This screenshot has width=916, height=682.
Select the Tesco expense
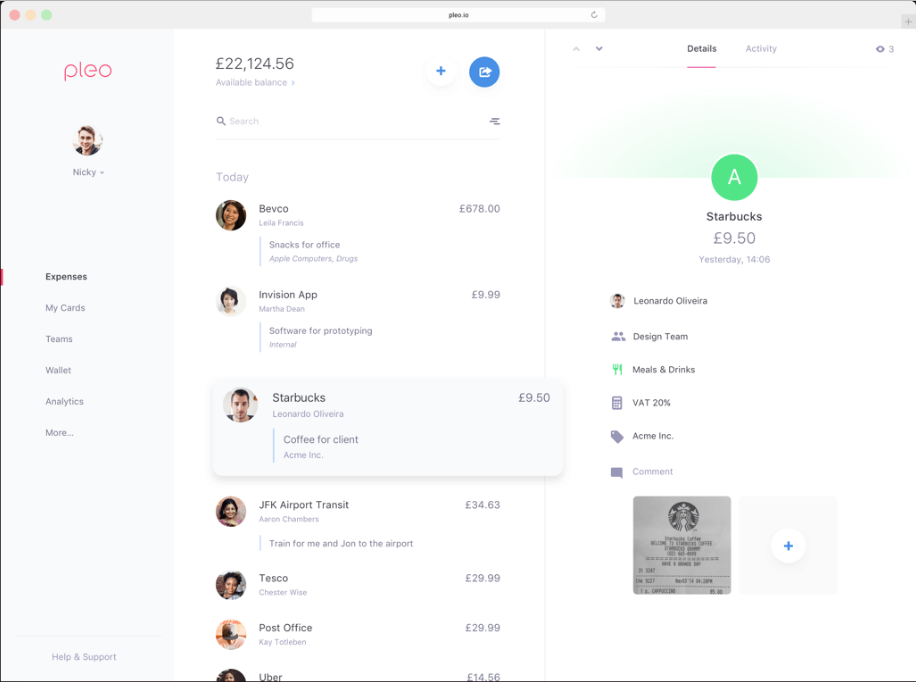coord(358,584)
